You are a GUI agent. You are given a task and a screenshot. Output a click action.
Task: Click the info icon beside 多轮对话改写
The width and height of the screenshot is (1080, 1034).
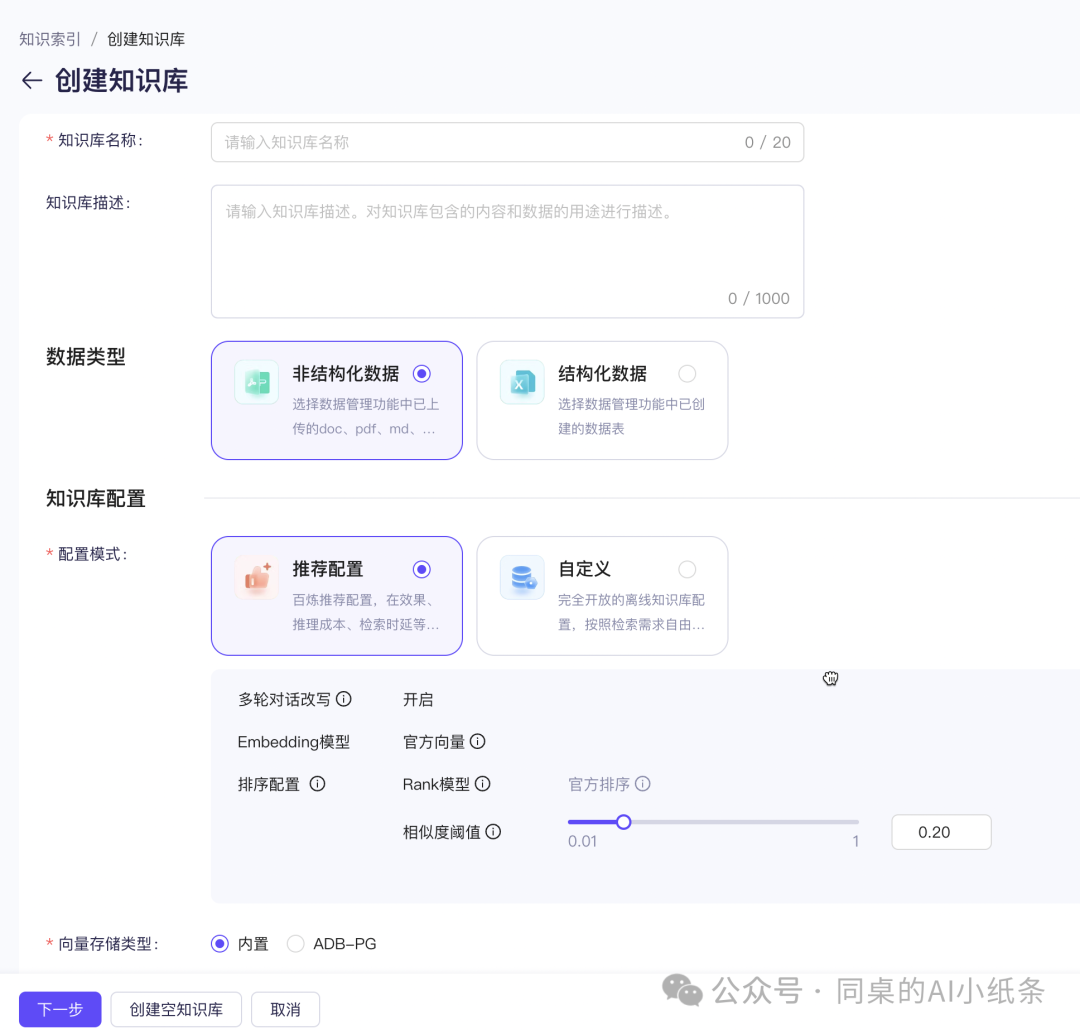point(344,699)
